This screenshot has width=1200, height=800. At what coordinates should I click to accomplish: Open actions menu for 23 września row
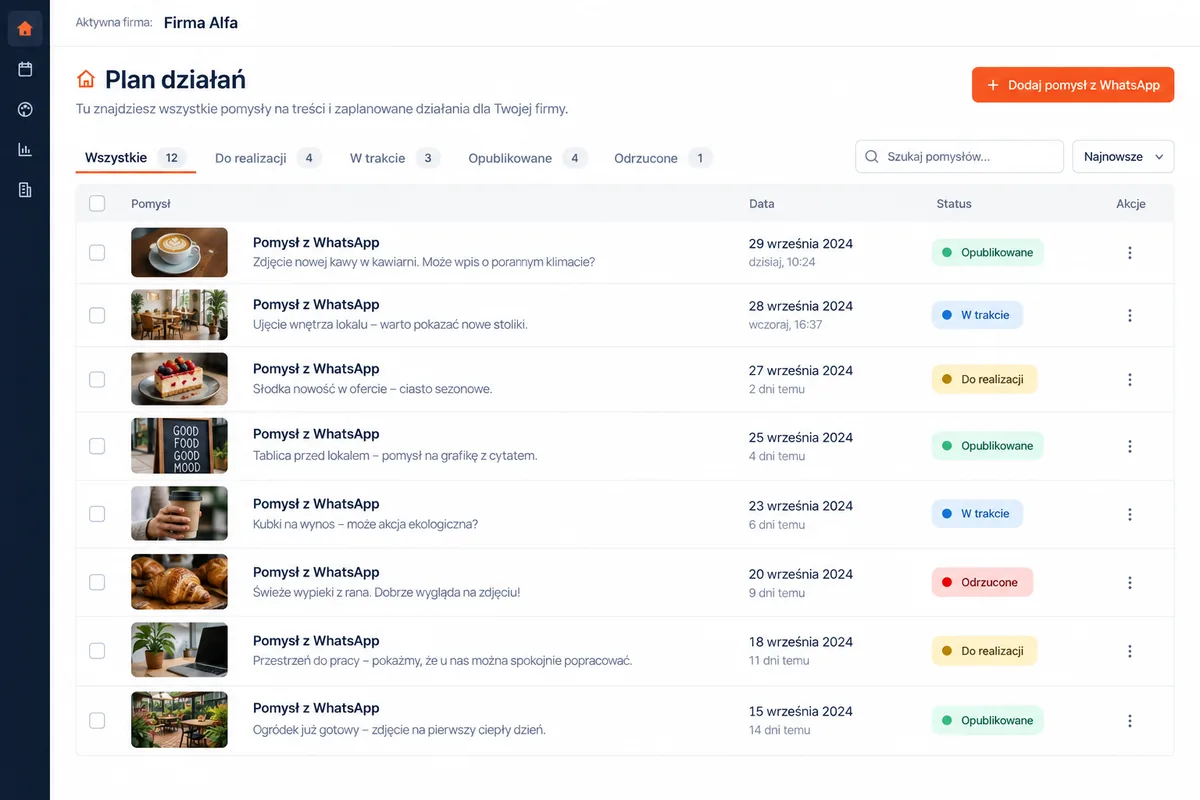click(1130, 514)
